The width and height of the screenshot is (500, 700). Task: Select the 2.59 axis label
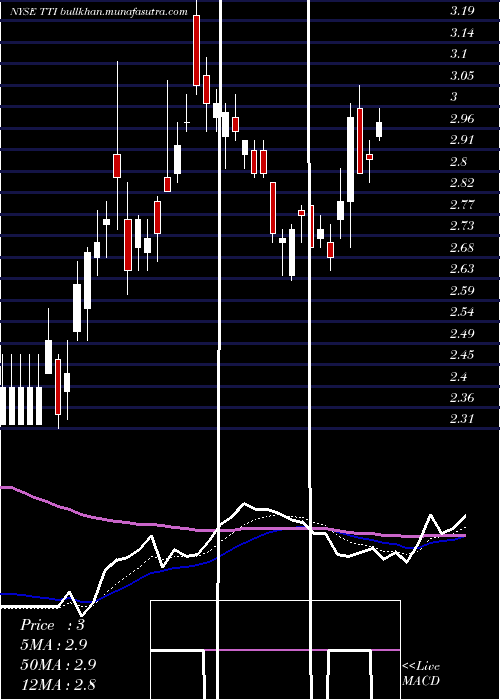tap(462, 291)
